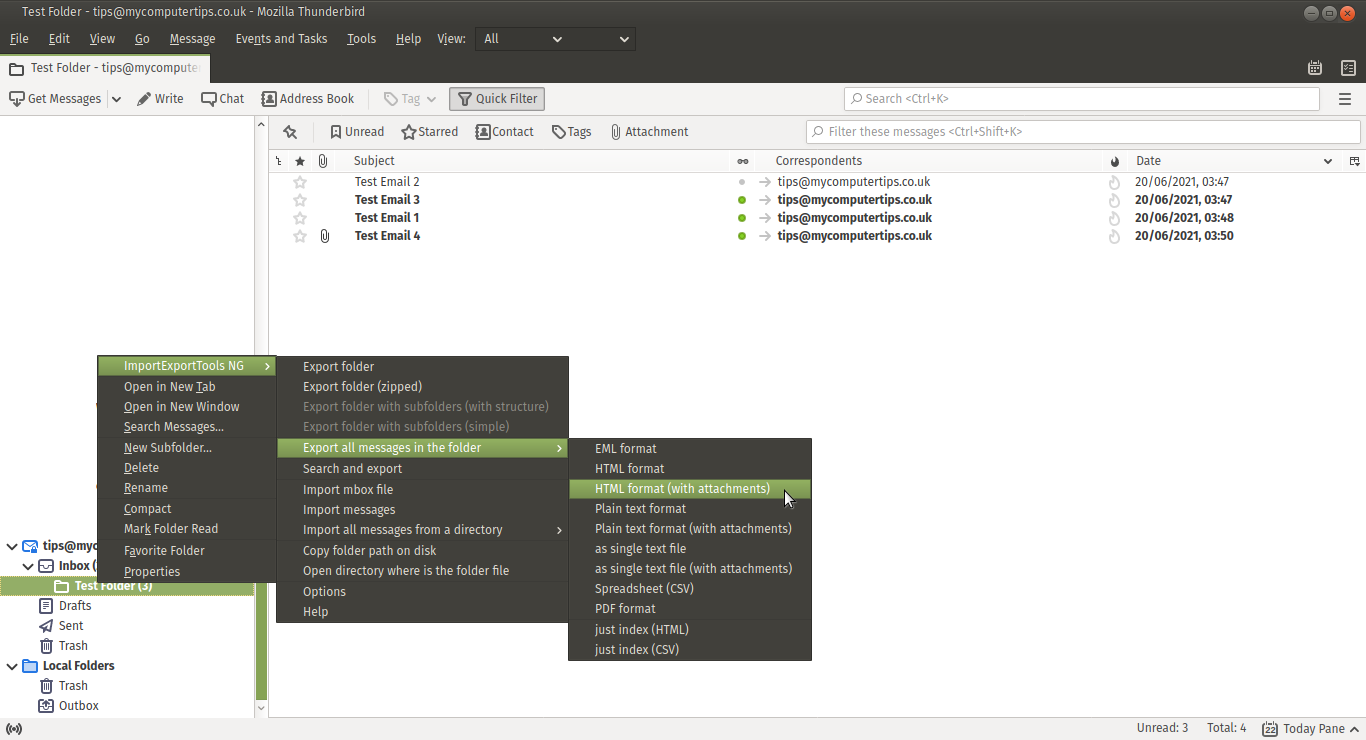Click the online status indicator in the status bar
This screenshot has height=740, width=1366.
click(14, 729)
